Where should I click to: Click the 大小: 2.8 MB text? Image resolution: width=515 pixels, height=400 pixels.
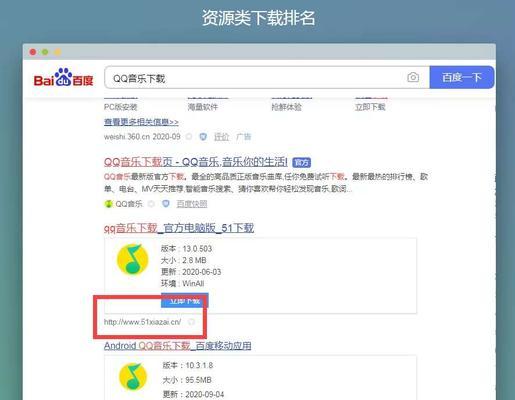pyautogui.click(x=184, y=260)
